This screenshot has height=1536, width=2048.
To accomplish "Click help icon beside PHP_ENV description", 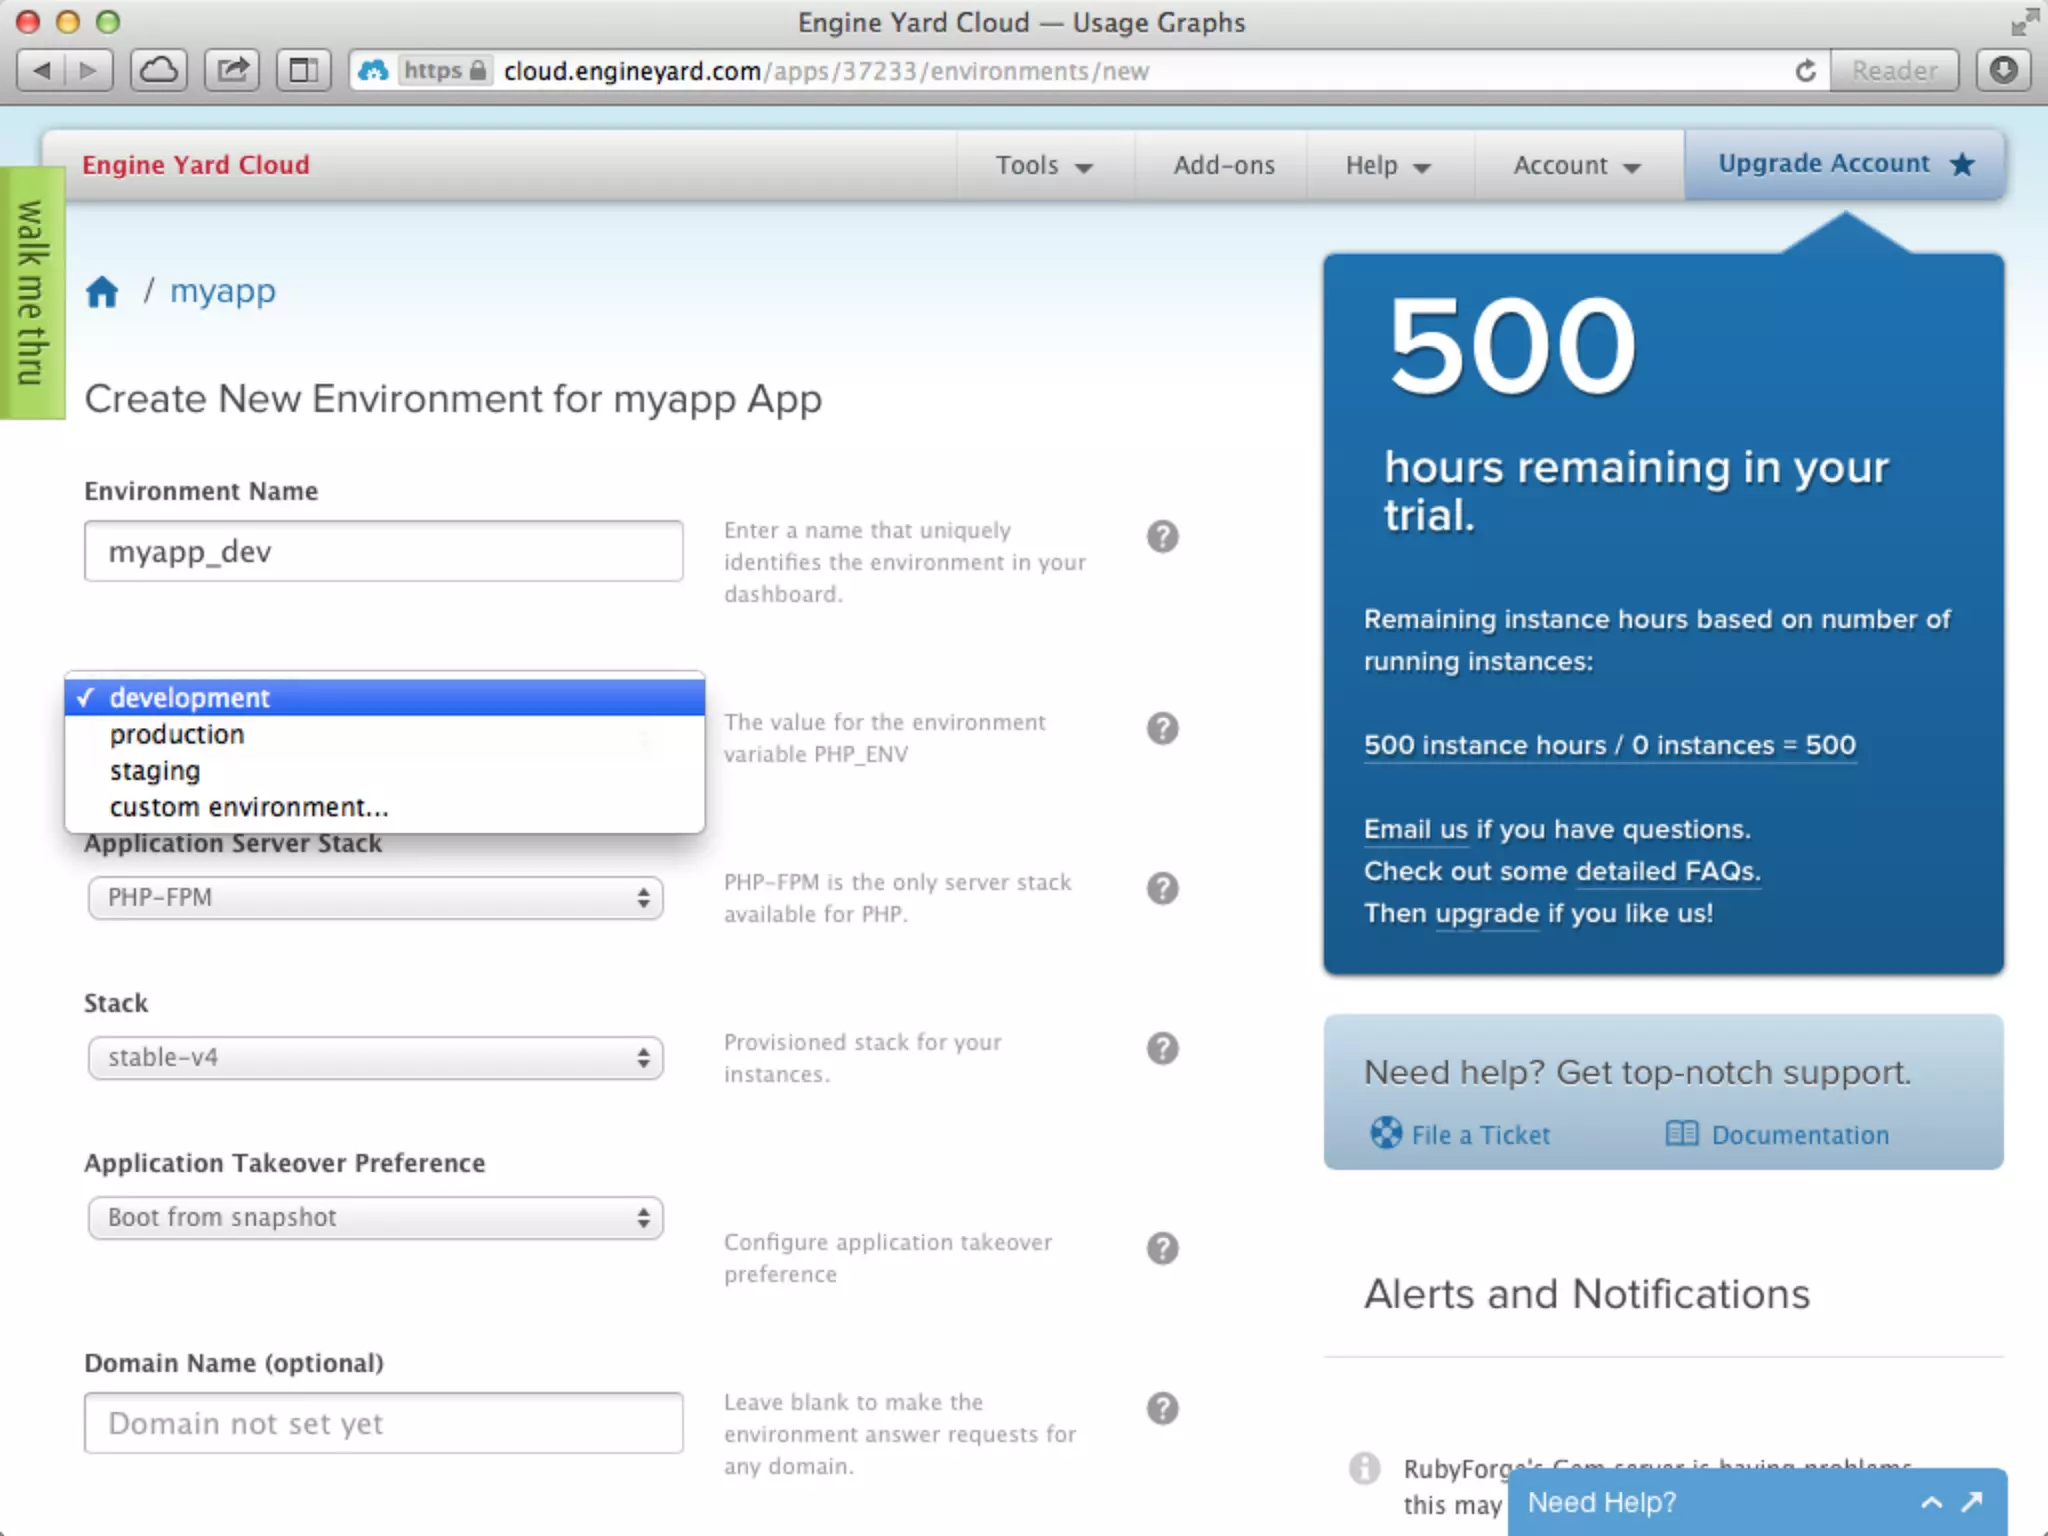I will (x=1162, y=728).
